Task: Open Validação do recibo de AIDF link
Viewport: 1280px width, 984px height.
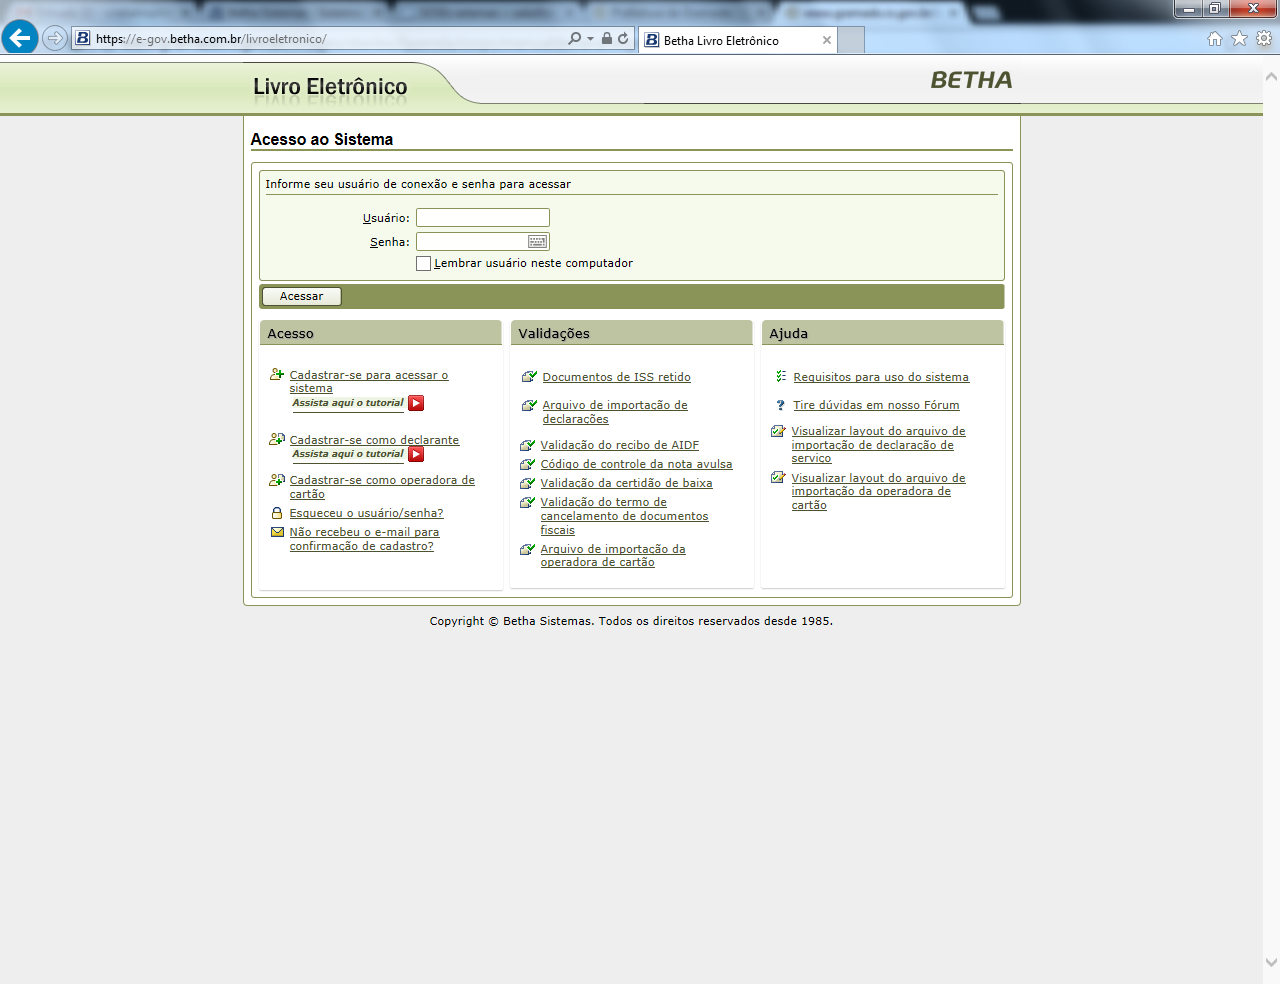Action: [619, 445]
